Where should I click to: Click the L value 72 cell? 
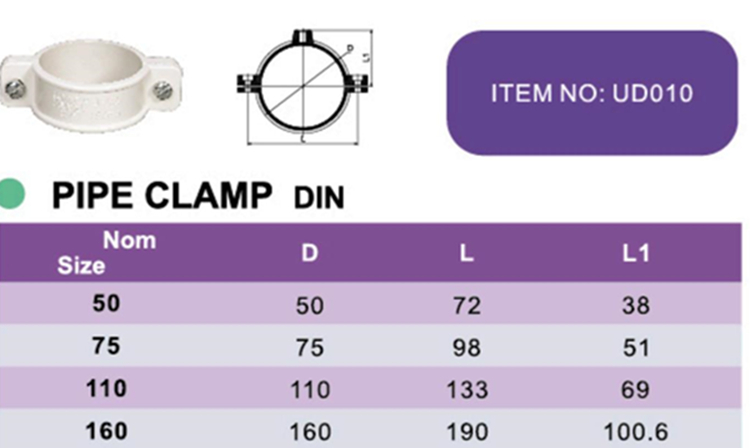tap(466, 306)
